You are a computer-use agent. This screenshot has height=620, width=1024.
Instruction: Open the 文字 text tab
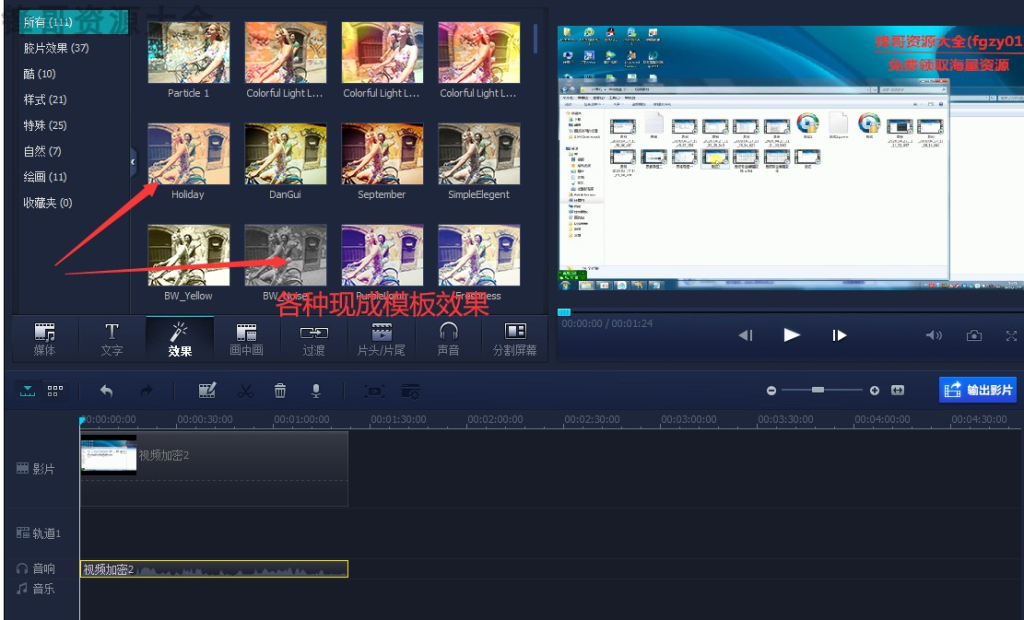click(x=112, y=339)
